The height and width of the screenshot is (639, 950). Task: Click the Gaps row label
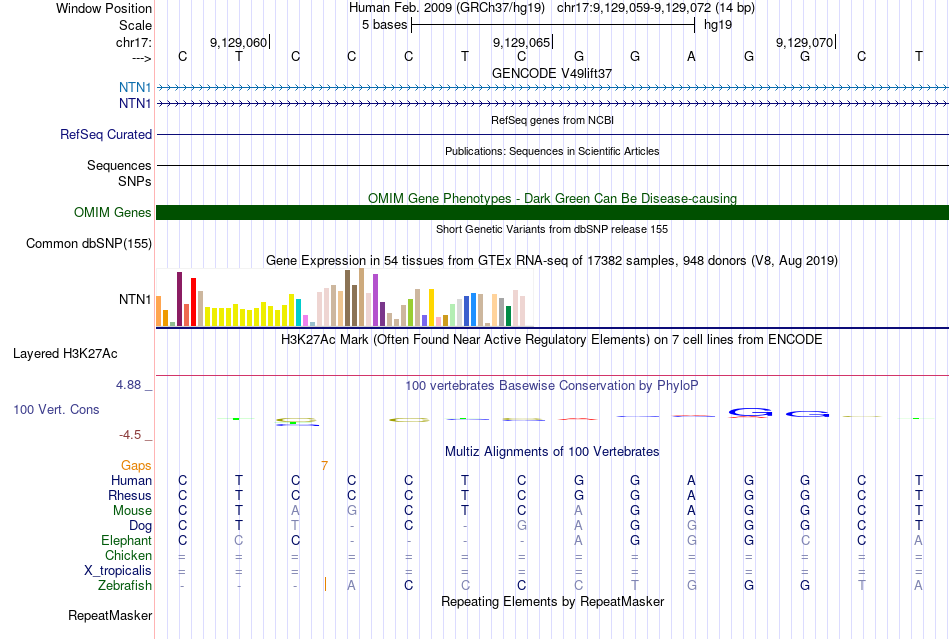(x=136, y=465)
